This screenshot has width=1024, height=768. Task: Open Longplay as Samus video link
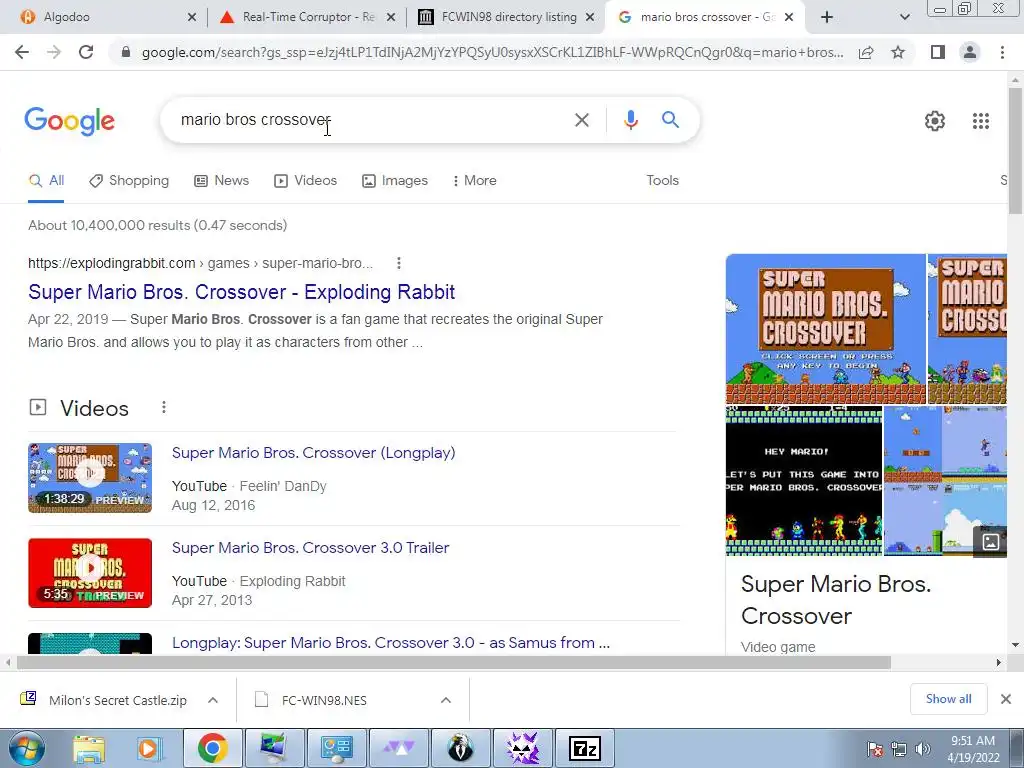click(x=391, y=643)
